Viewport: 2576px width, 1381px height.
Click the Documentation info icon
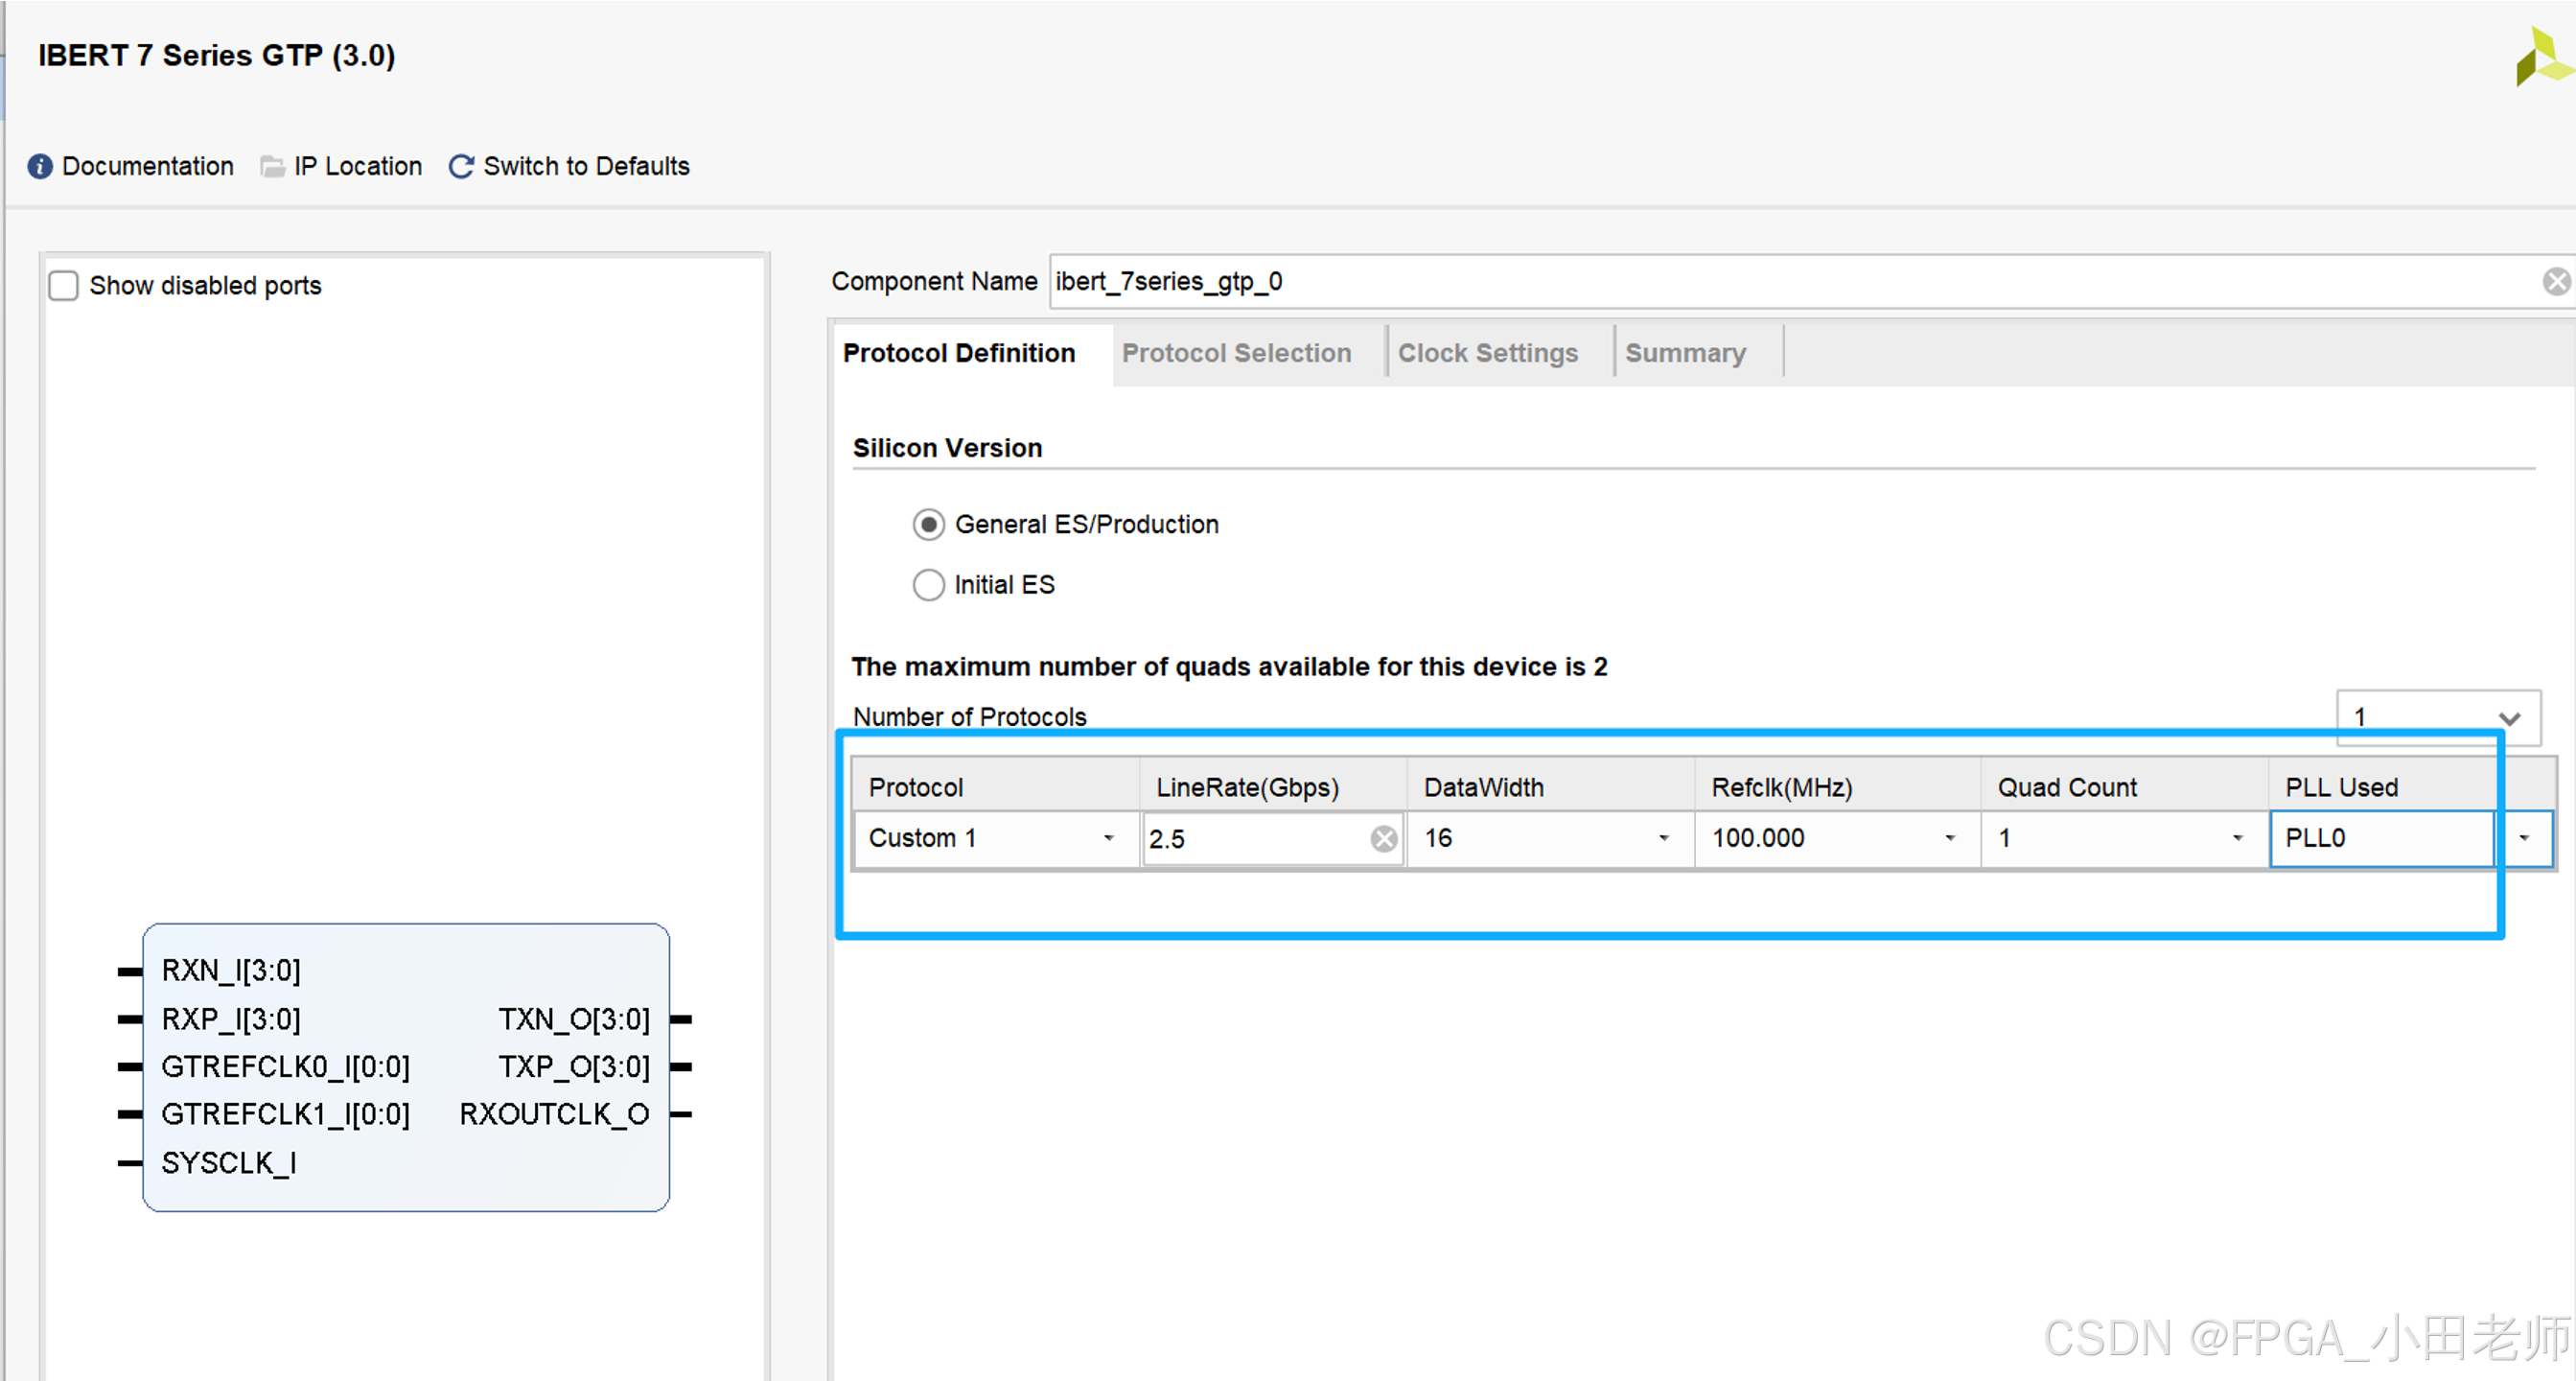pyautogui.click(x=40, y=166)
